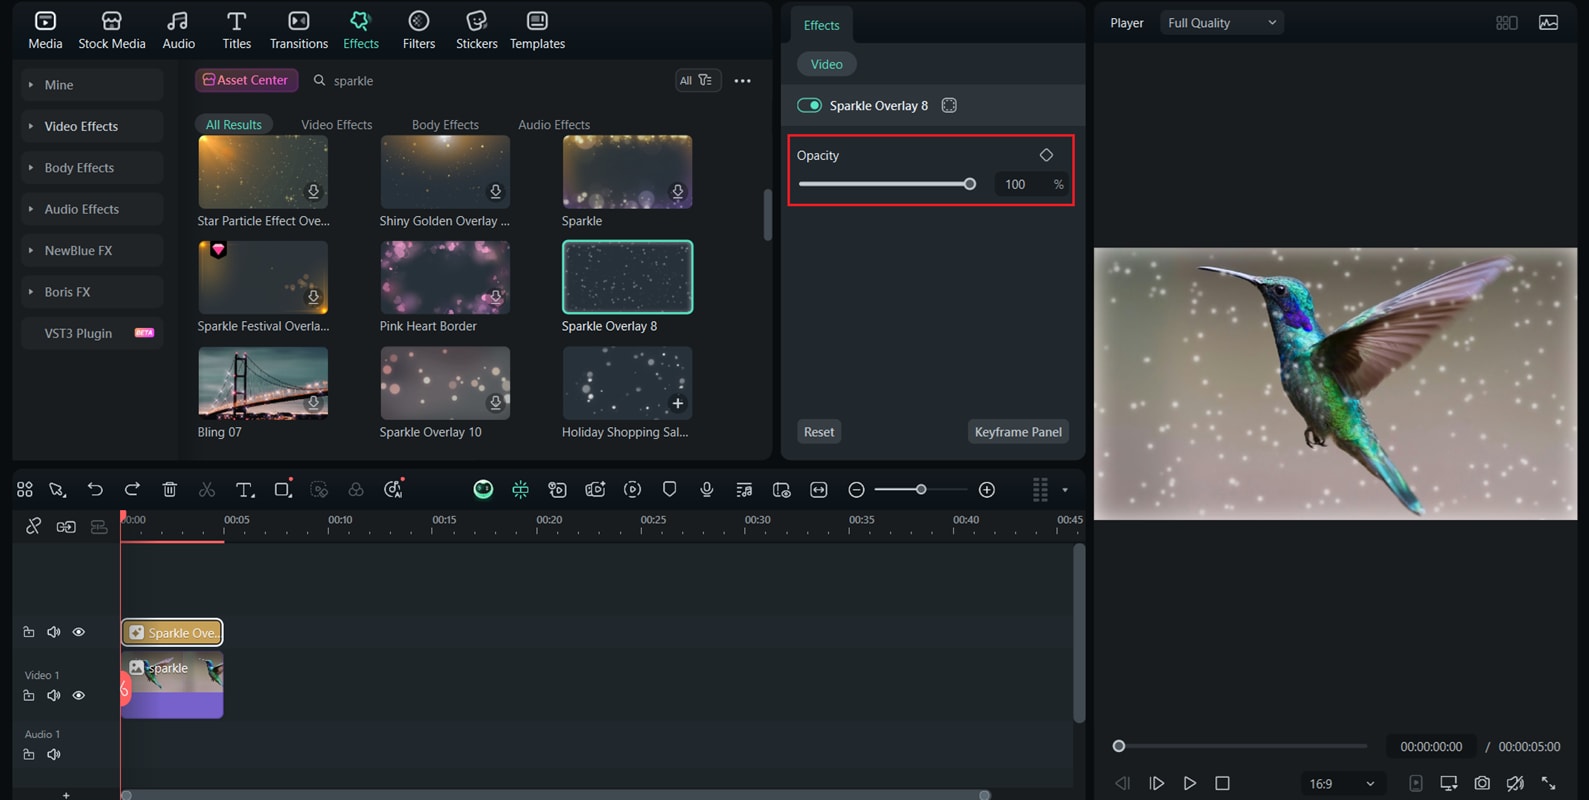The width and height of the screenshot is (1589, 800).
Task: Zoom out timeline with minus icon
Action: click(x=856, y=489)
